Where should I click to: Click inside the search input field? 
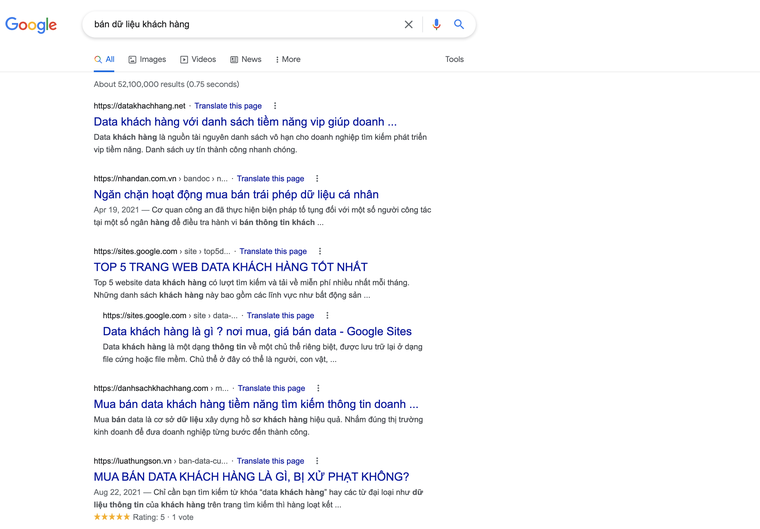(x=240, y=24)
